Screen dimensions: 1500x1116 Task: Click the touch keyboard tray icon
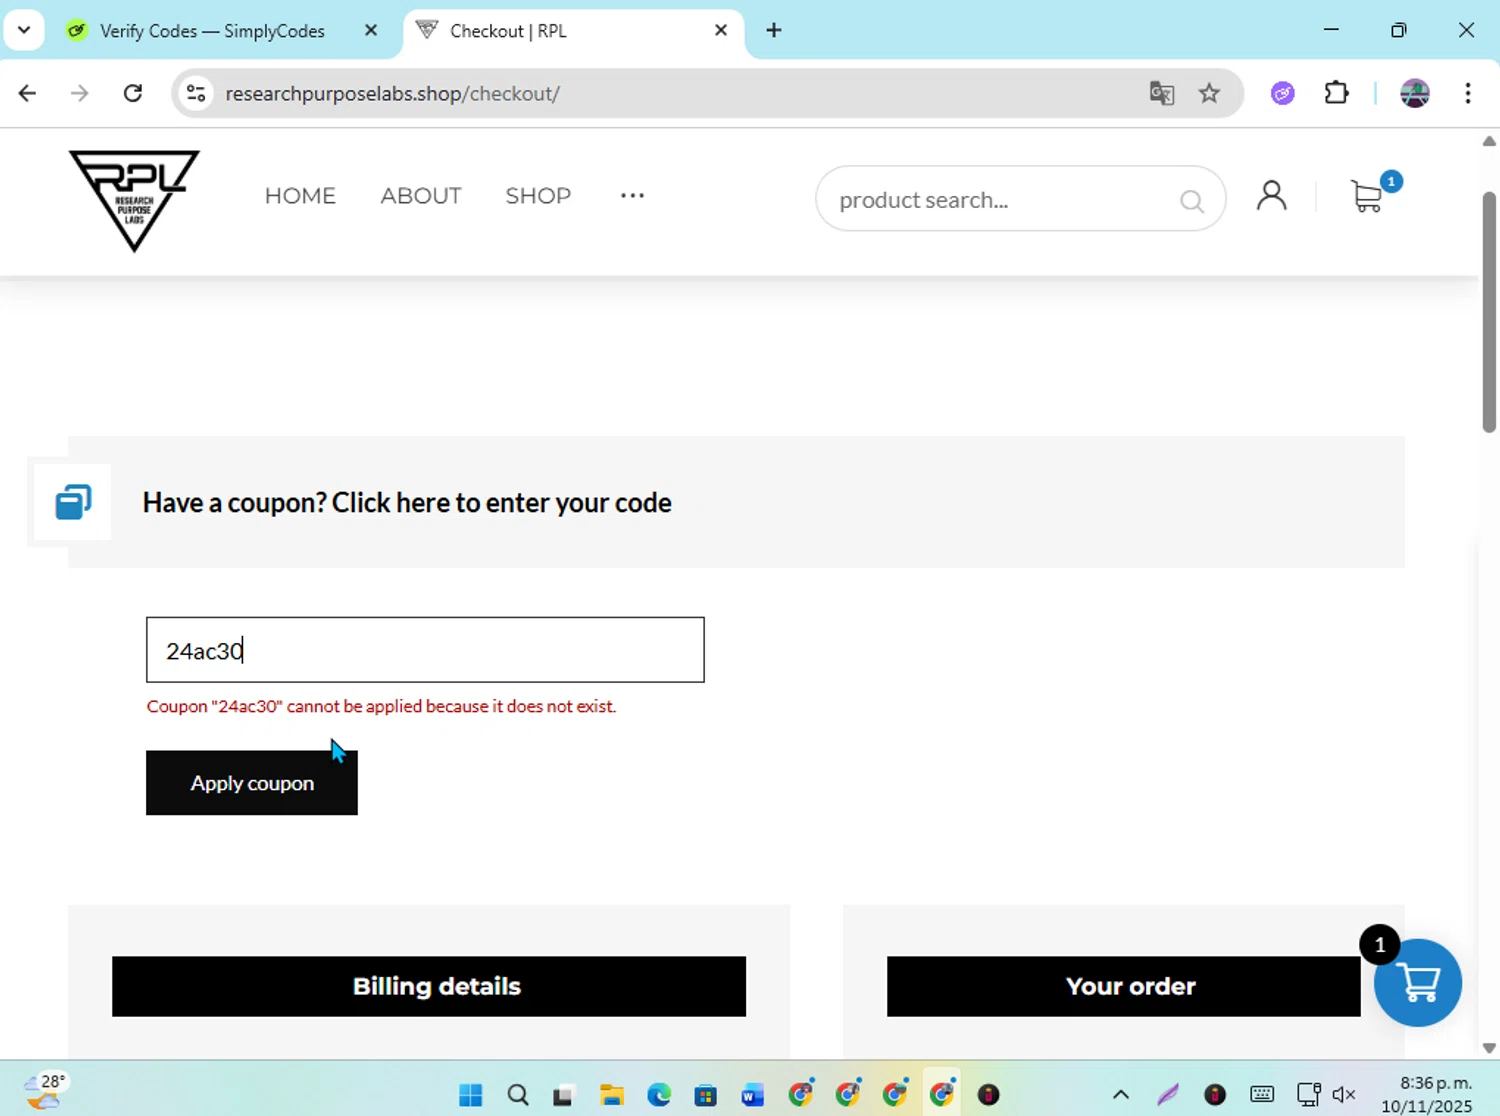click(x=1262, y=1094)
